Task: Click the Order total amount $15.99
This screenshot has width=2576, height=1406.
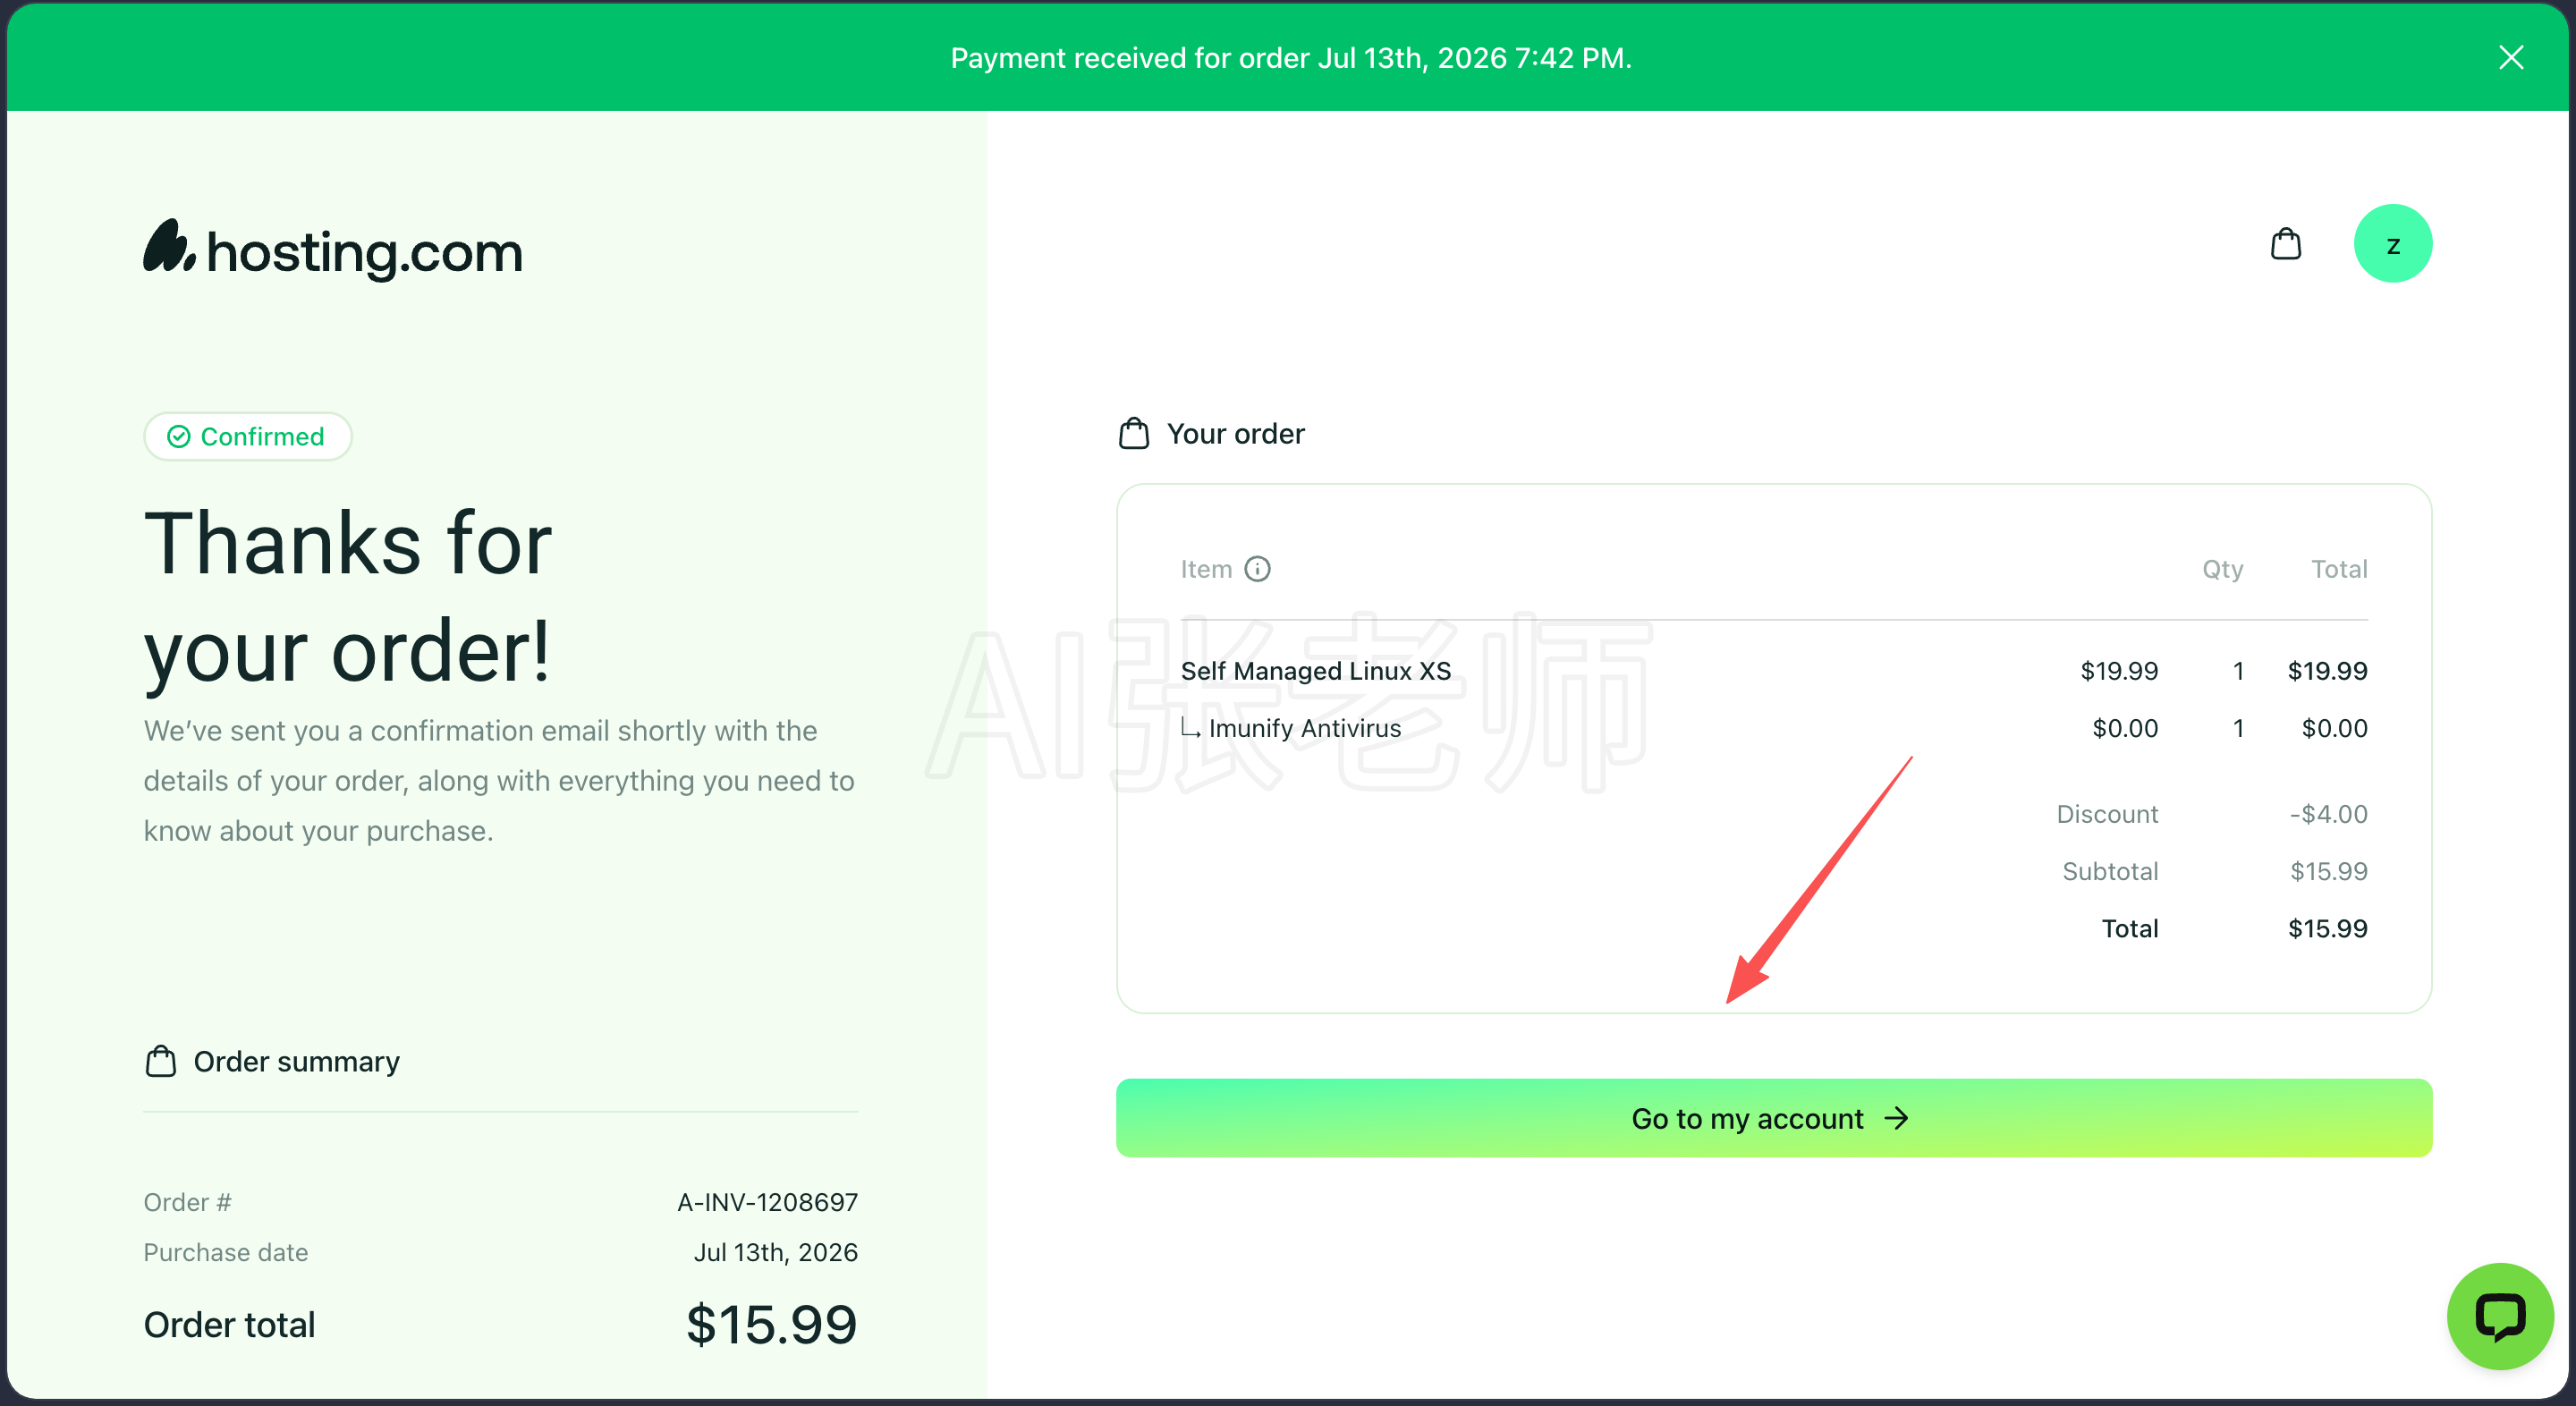Action: coord(771,1324)
